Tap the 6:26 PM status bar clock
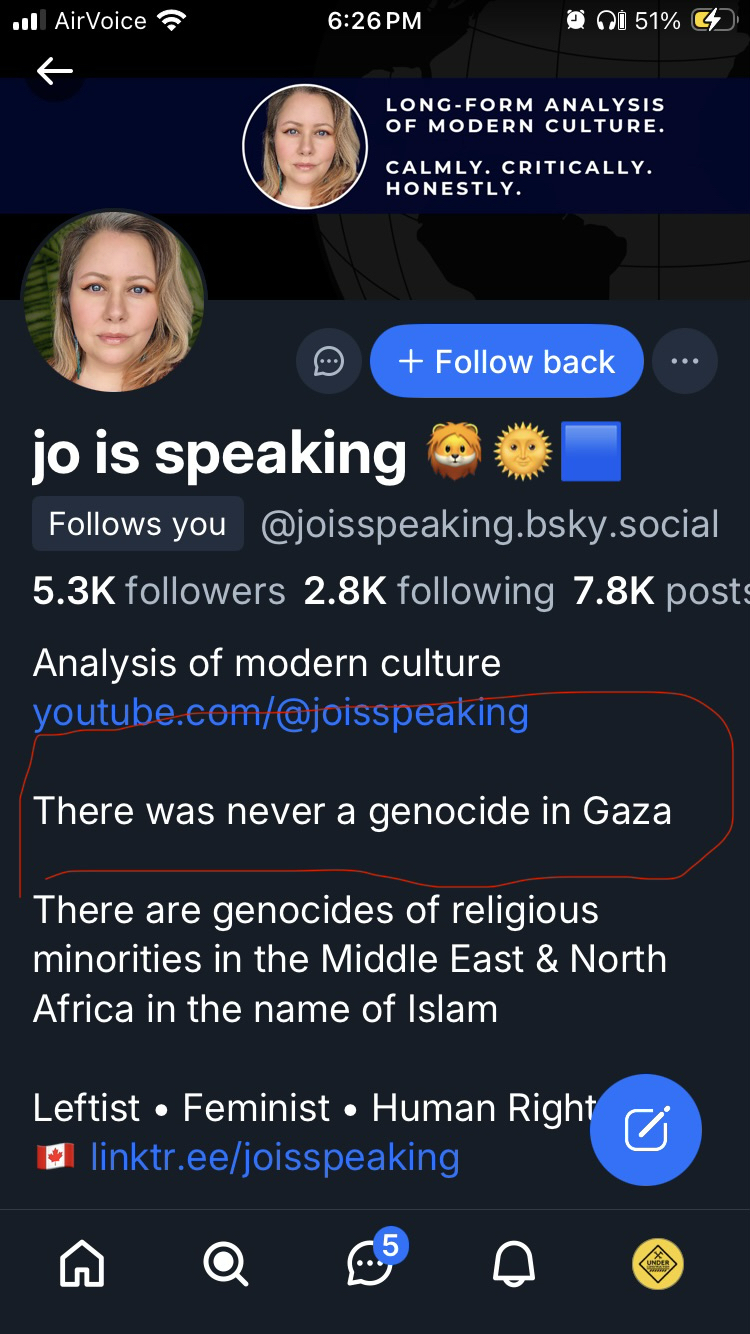Viewport: 750px width, 1334px height. point(374,21)
